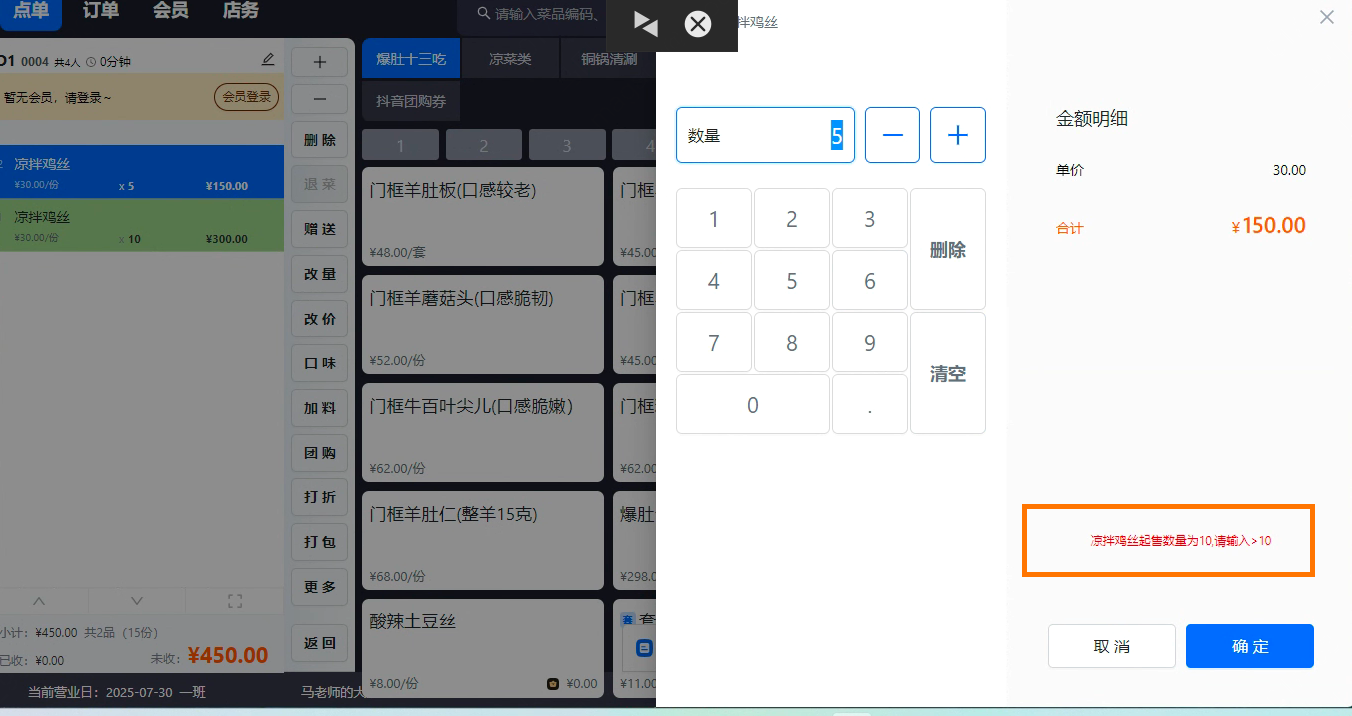Click 取消 to cancel quantity change
Viewport: 1352px width, 716px height.
click(x=1112, y=646)
